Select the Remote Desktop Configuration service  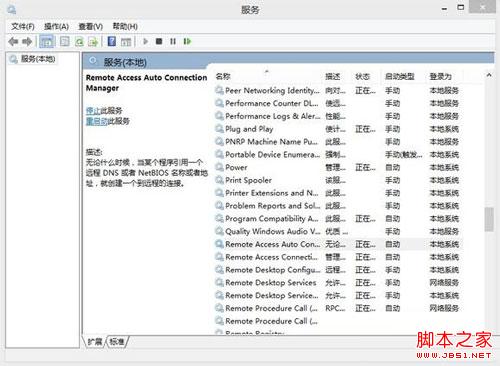tap(337, 270)
